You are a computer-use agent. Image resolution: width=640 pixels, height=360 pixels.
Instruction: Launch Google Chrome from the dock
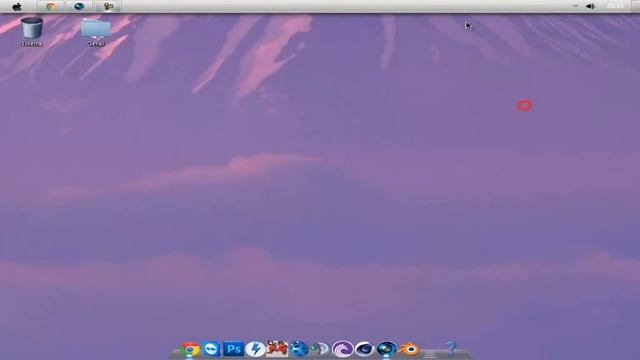coord(190,349)
